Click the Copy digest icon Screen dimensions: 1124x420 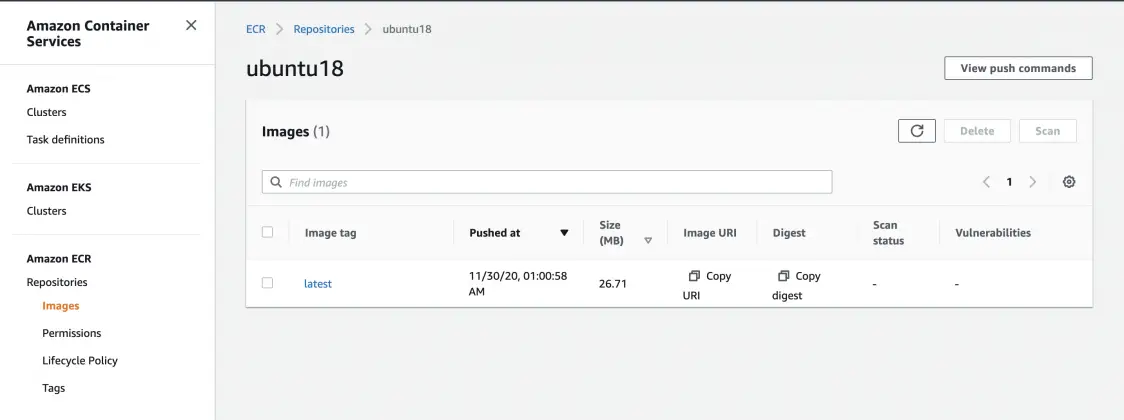click(784, 276)
